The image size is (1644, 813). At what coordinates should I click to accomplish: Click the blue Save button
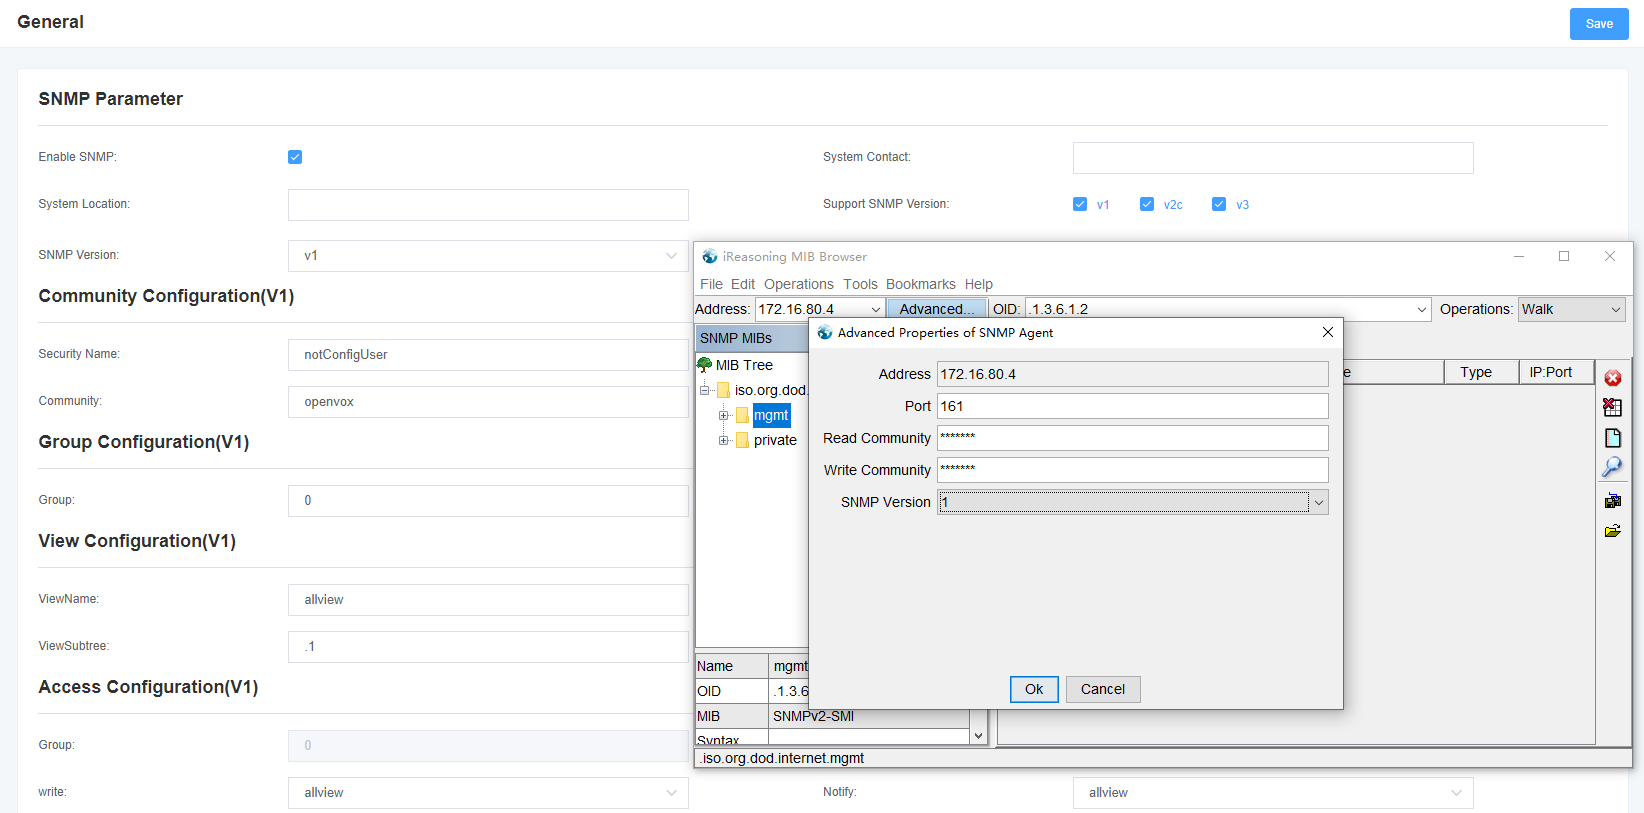click(1599, 24)
